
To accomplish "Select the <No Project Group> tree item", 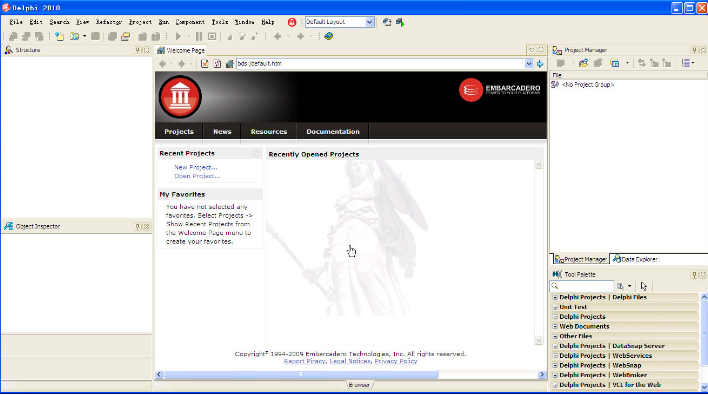I will 588,85.
